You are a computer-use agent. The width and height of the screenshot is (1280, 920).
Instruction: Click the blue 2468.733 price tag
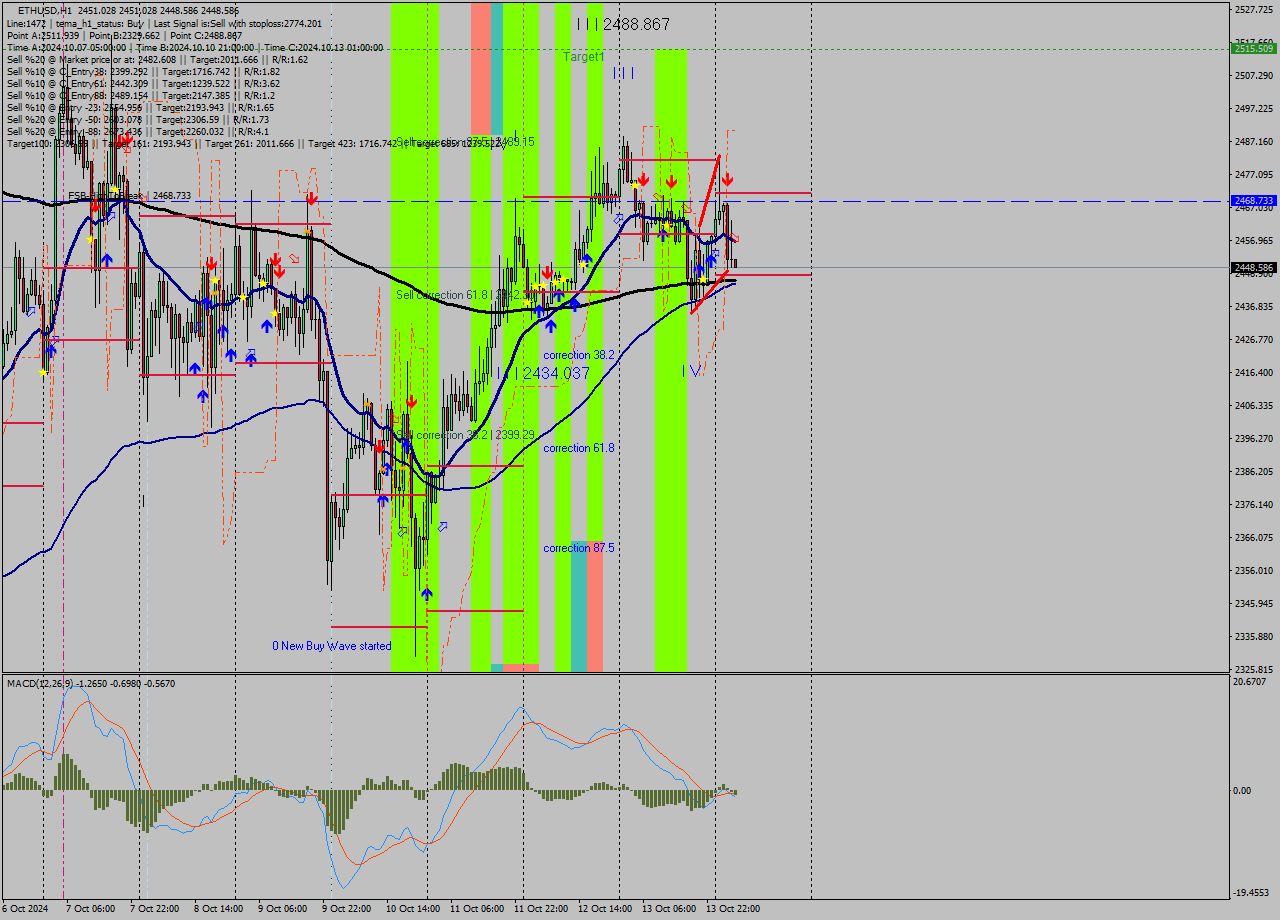1253,200
